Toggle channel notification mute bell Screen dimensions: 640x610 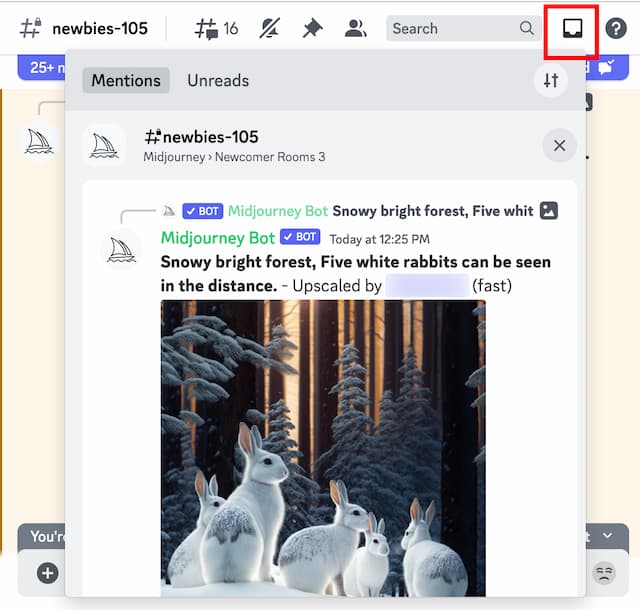[269, 28]
